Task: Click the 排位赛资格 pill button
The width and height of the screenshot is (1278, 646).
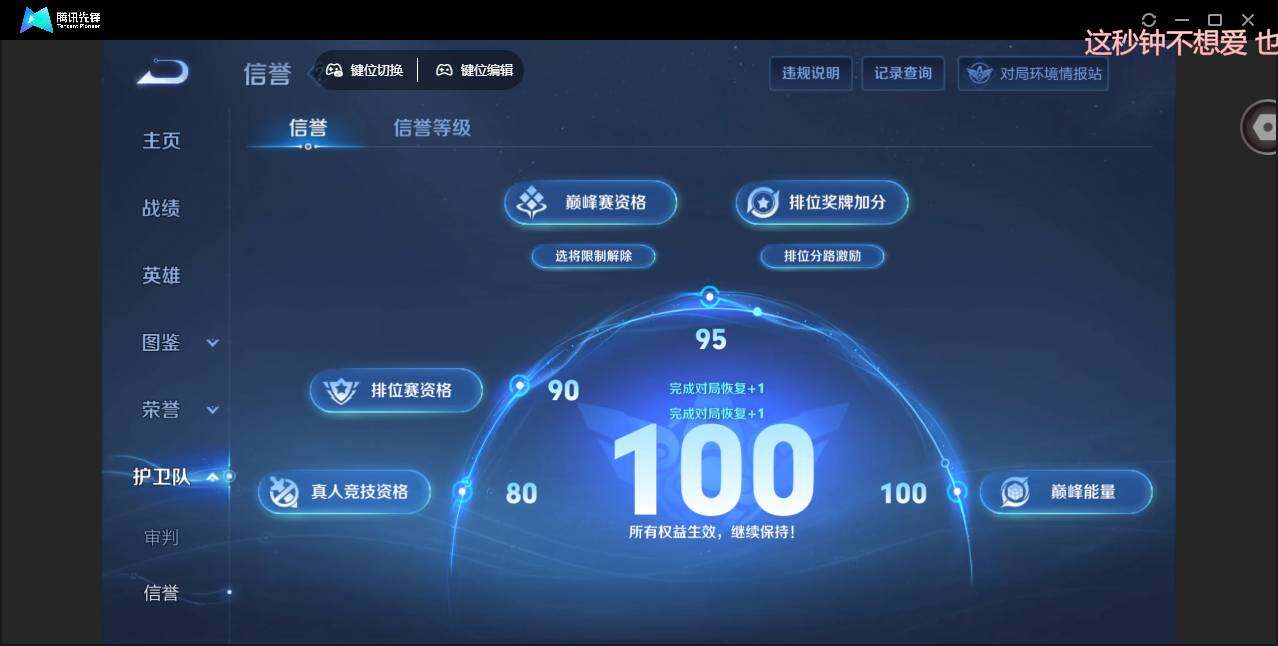Action: 396,391
